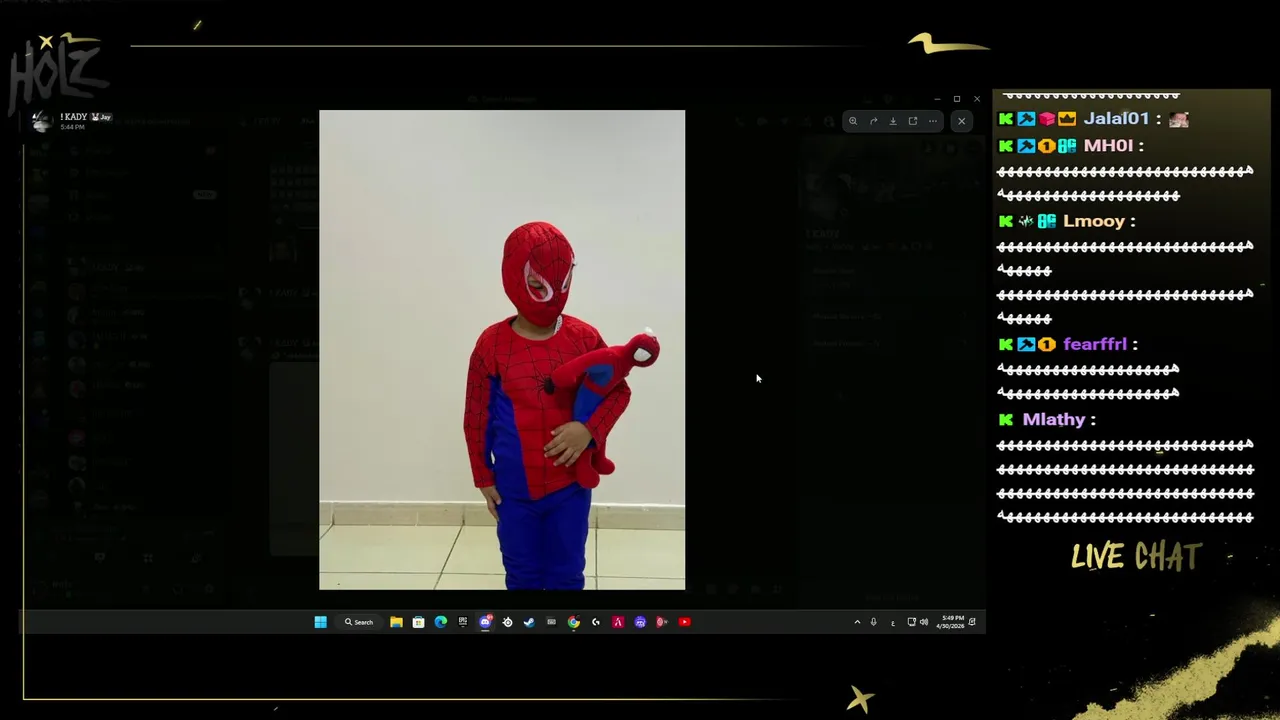The width and height of the screenshot is (1280, 720).
Task: Minimize the Discord window
Action: point(937,99)
